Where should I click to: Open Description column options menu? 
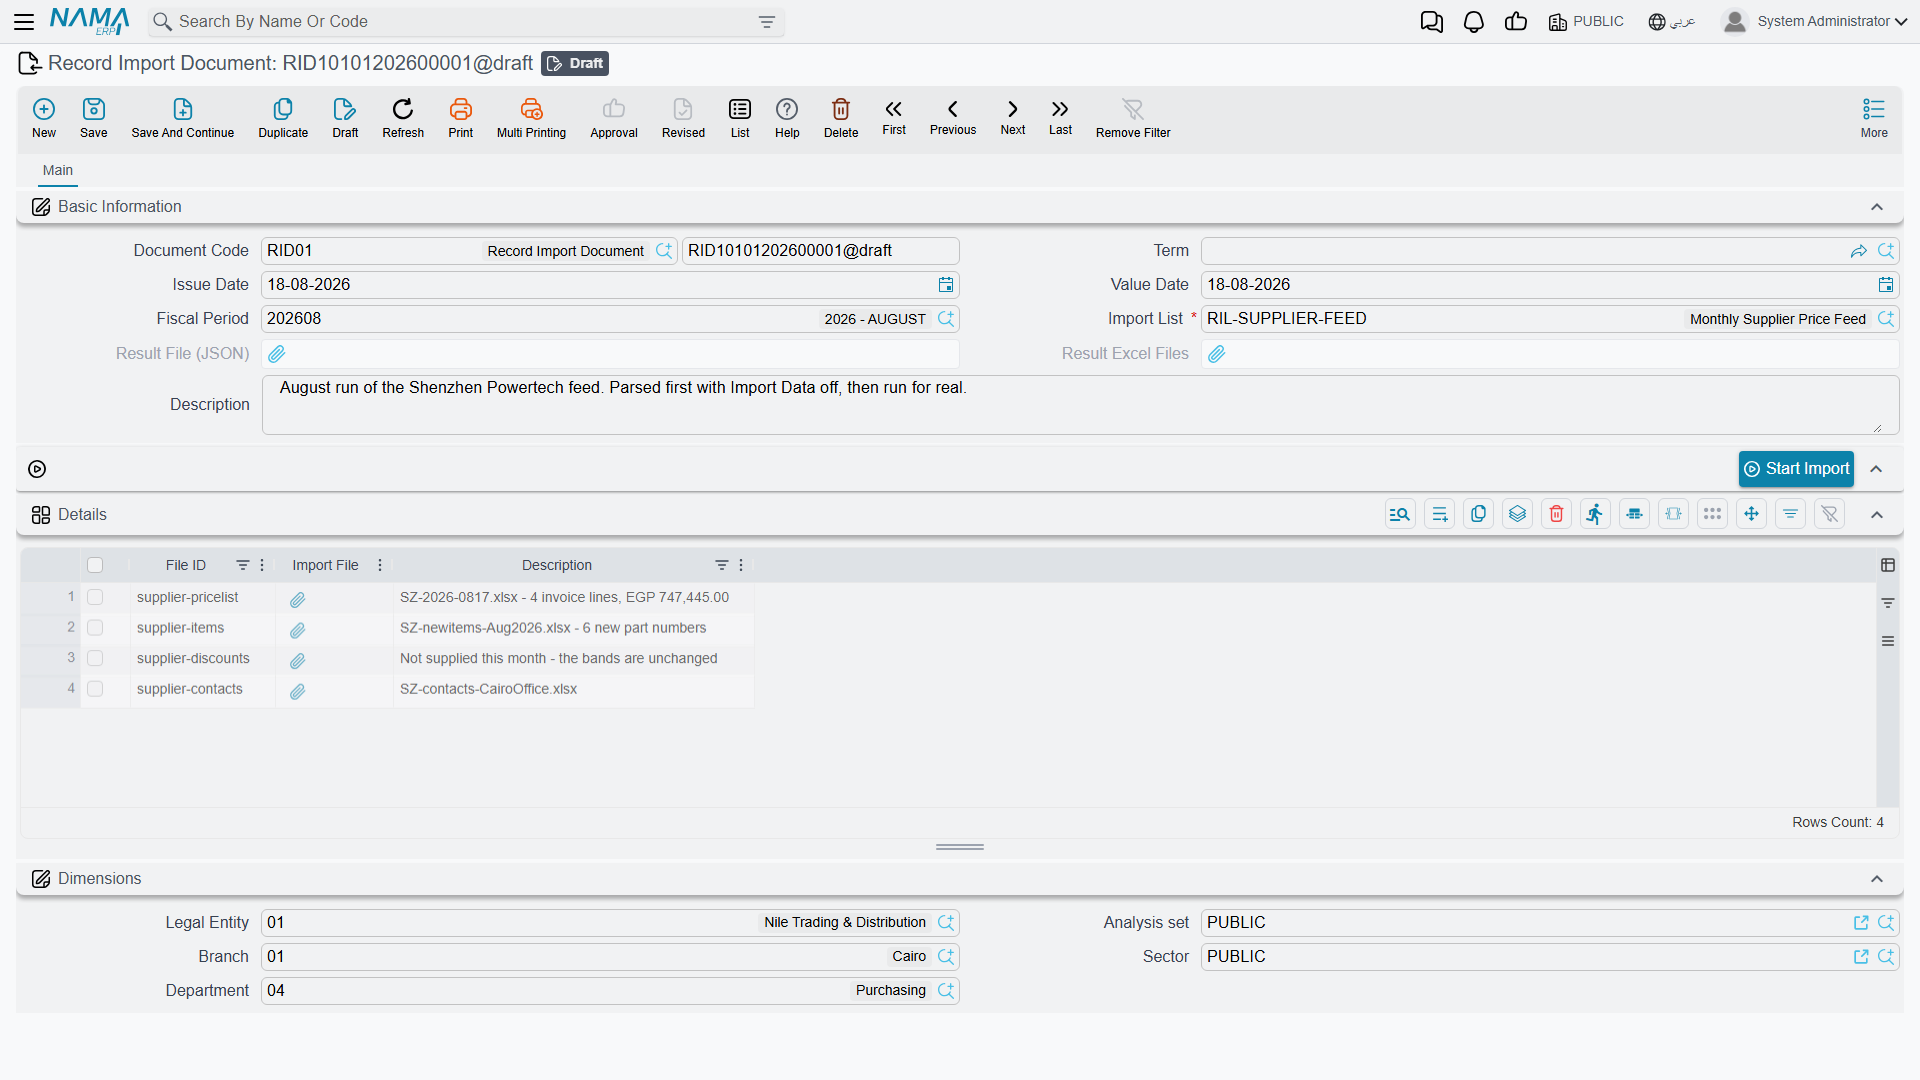coord(741,565)
